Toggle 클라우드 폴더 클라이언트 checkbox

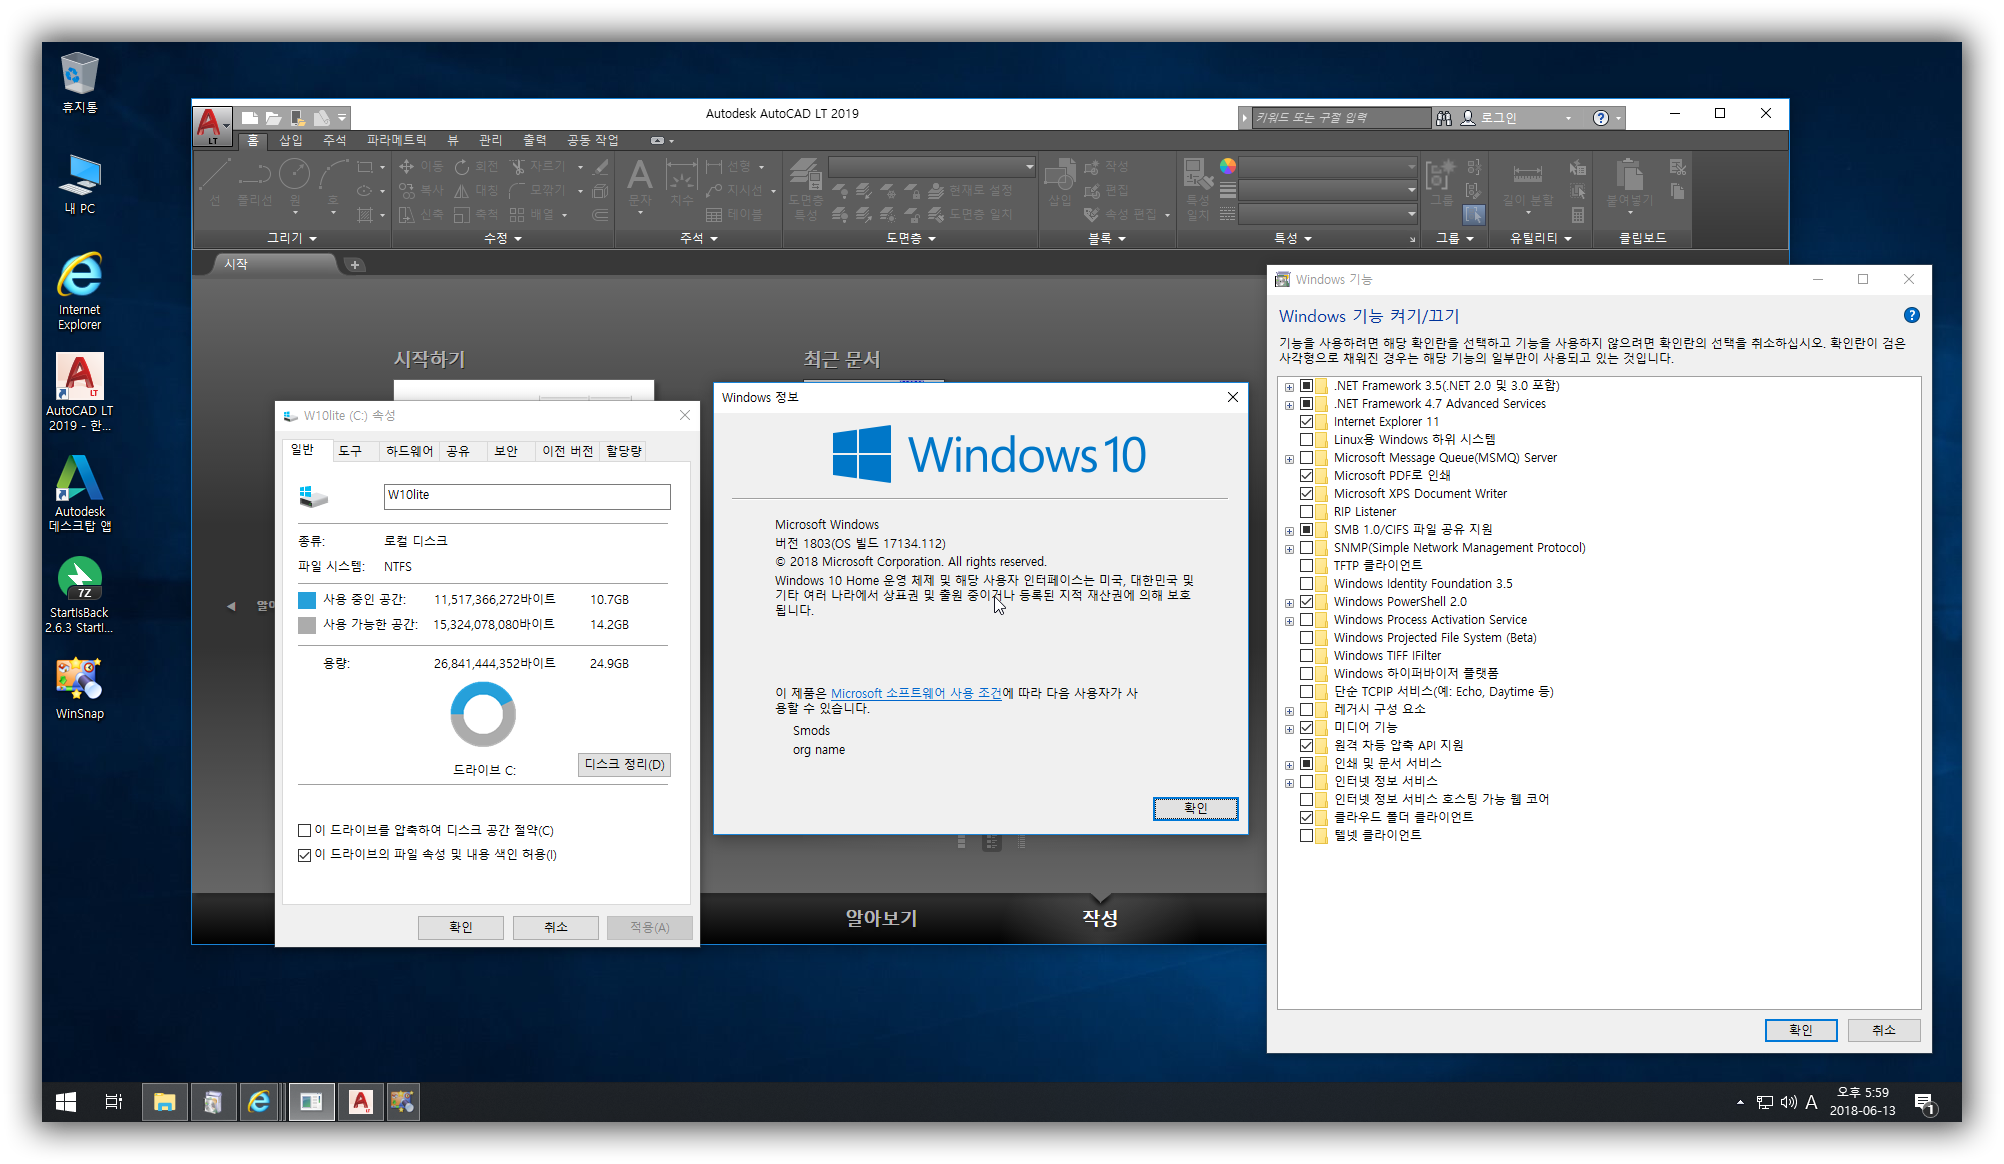1306,818
